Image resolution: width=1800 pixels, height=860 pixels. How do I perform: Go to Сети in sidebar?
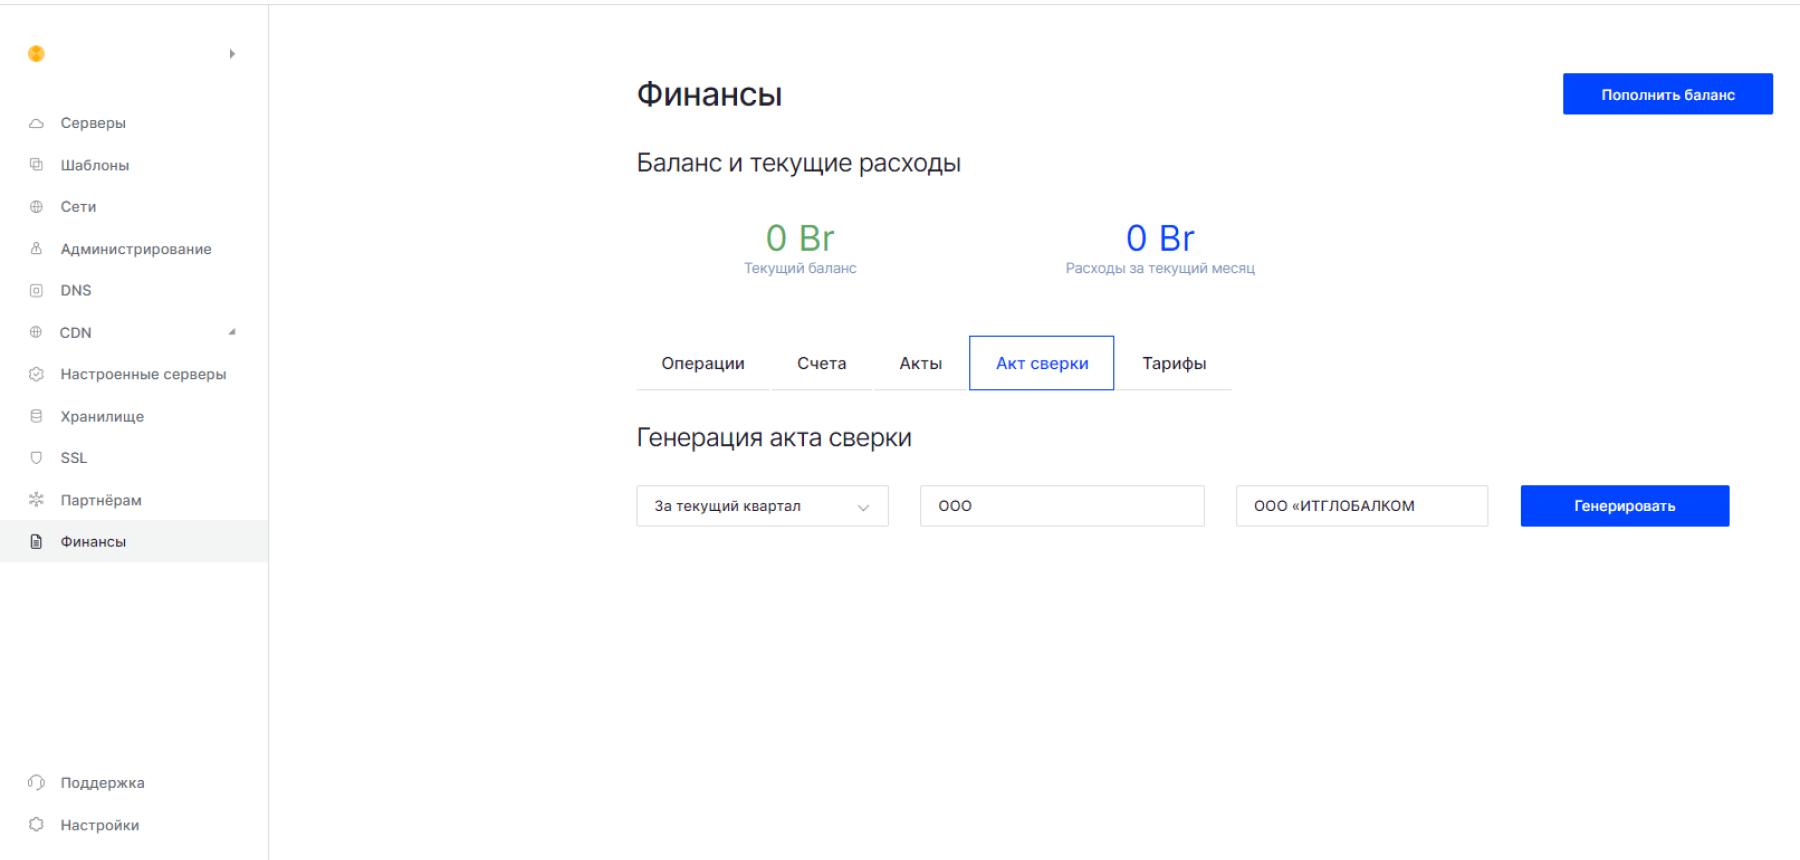tap(78, 207)
